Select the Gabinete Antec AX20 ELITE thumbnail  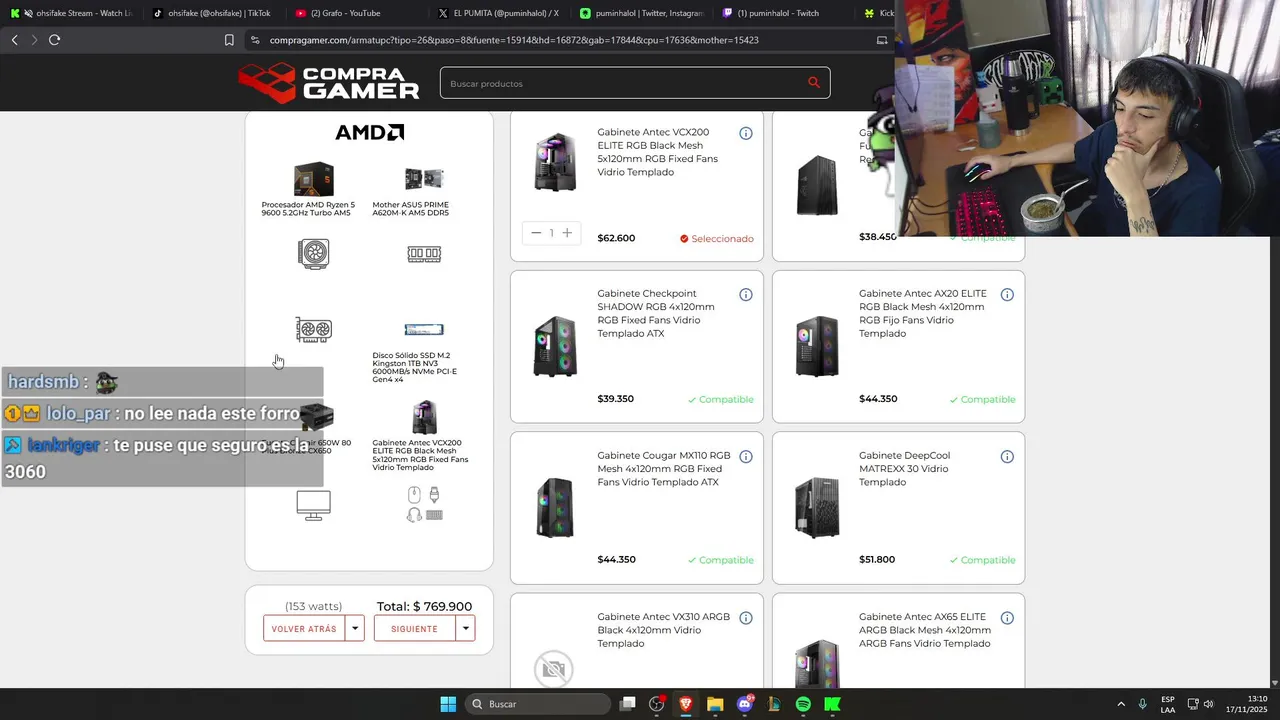coord(817,346)
